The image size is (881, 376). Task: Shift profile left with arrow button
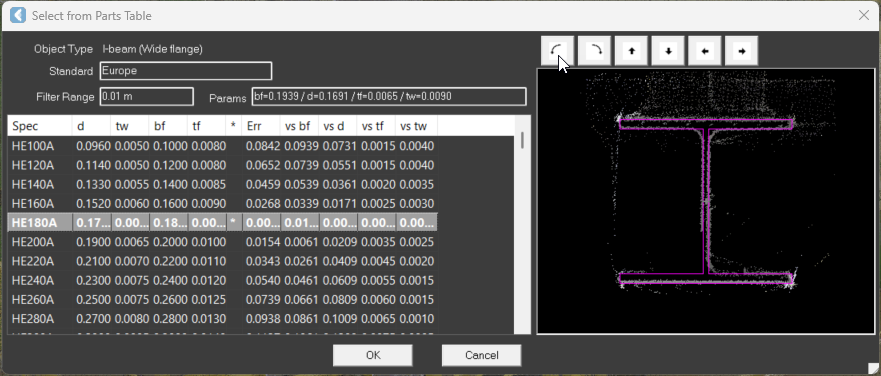705,51
